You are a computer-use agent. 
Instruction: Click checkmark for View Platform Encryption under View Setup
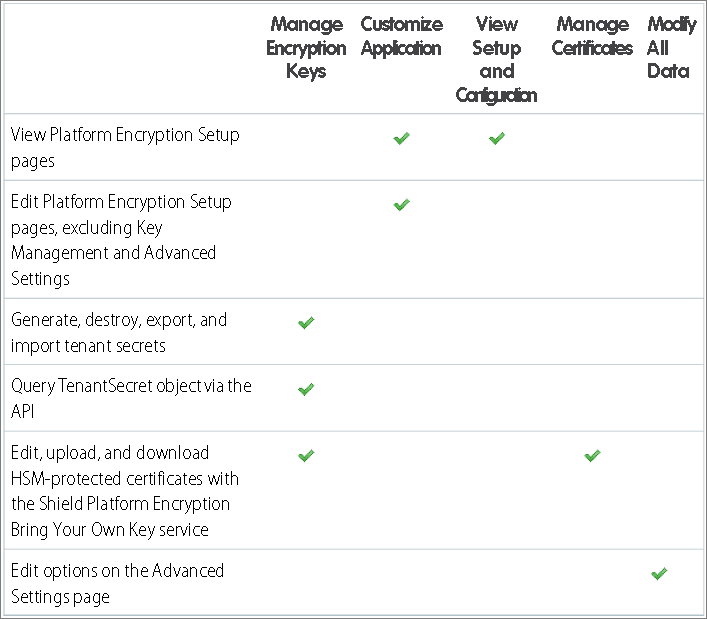pyautogui.click(x=496, y=139)
